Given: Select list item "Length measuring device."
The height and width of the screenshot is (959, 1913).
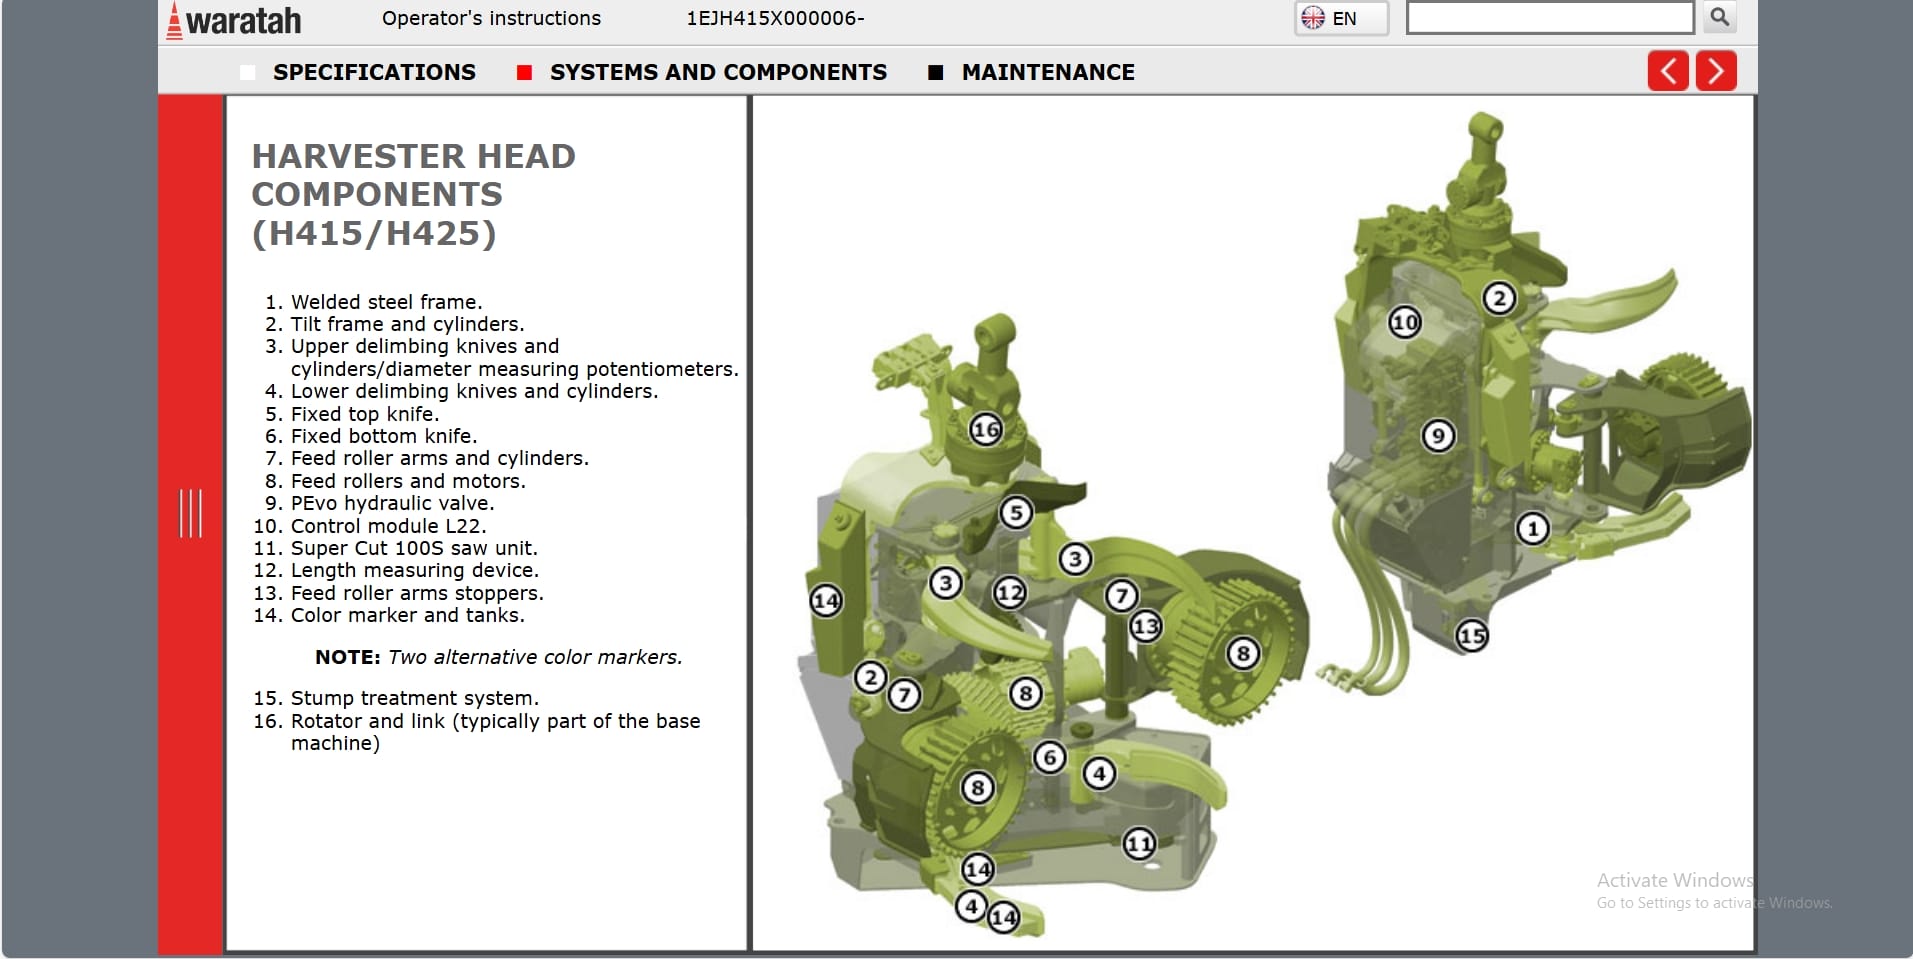Looking at the screenshot, I should (x=415, y=570).
